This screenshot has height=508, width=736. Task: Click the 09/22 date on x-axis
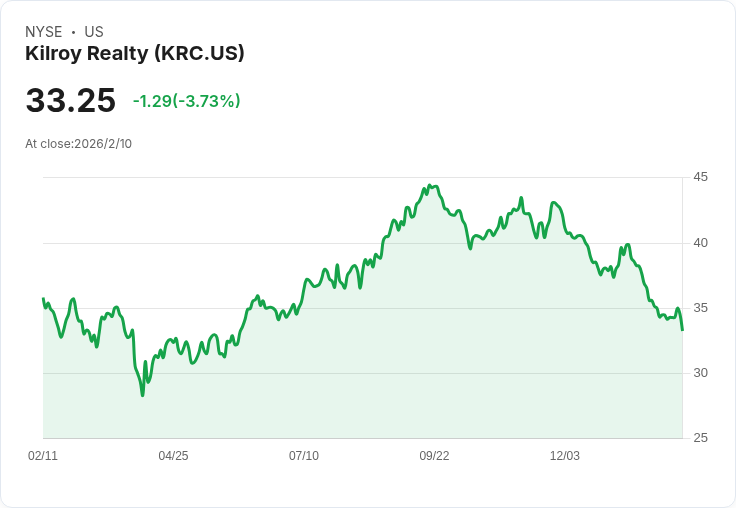click(434, 456)
